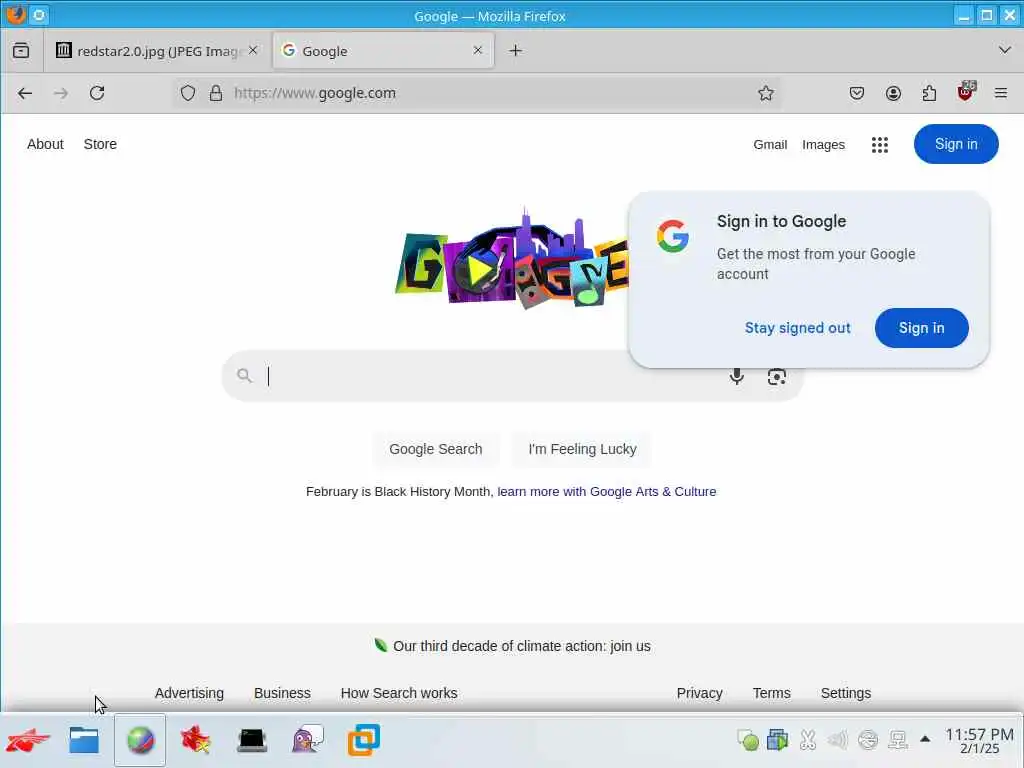This screenshot has width=1024, height=768.
Task: Open the volume speaker tray icon
Action: (837, 740)
